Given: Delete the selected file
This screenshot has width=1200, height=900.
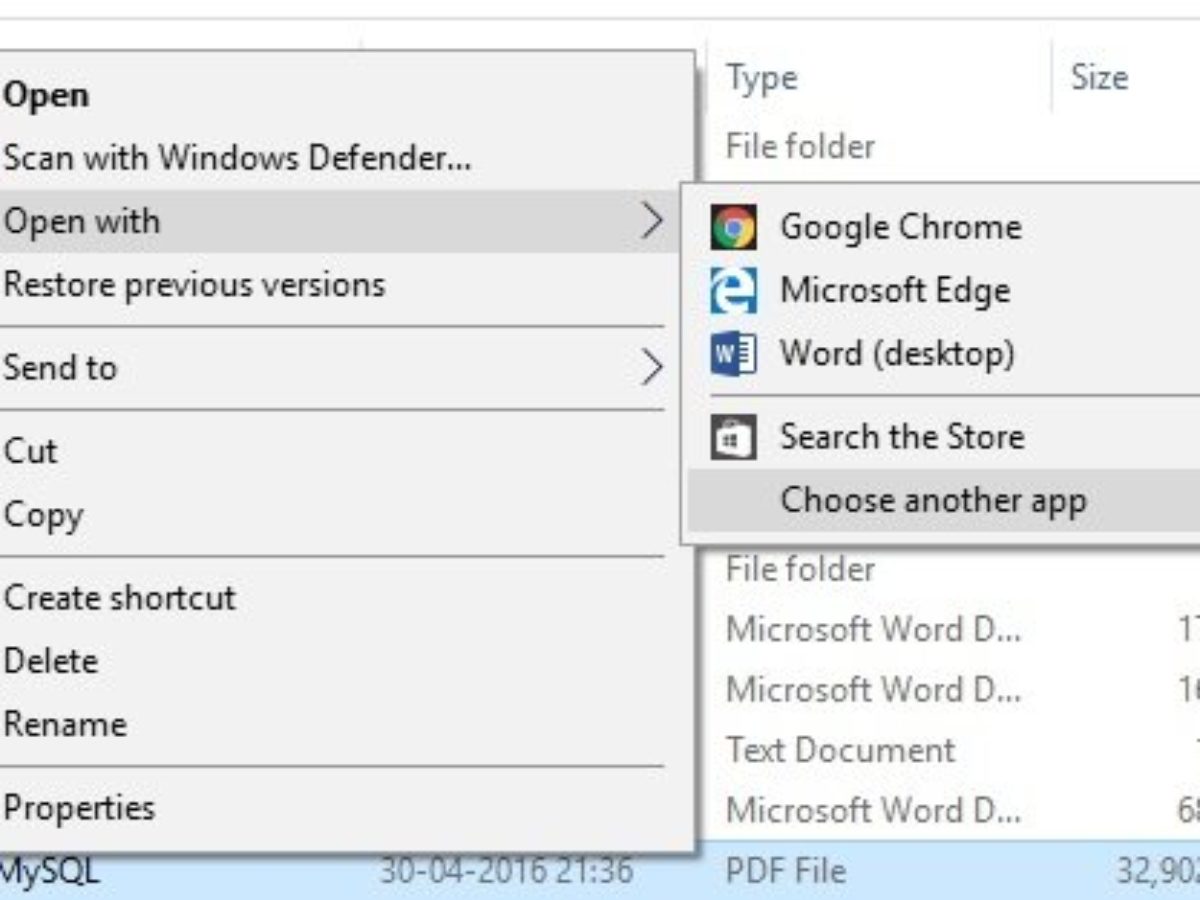Looking at the screenshot, I should 51,661.
